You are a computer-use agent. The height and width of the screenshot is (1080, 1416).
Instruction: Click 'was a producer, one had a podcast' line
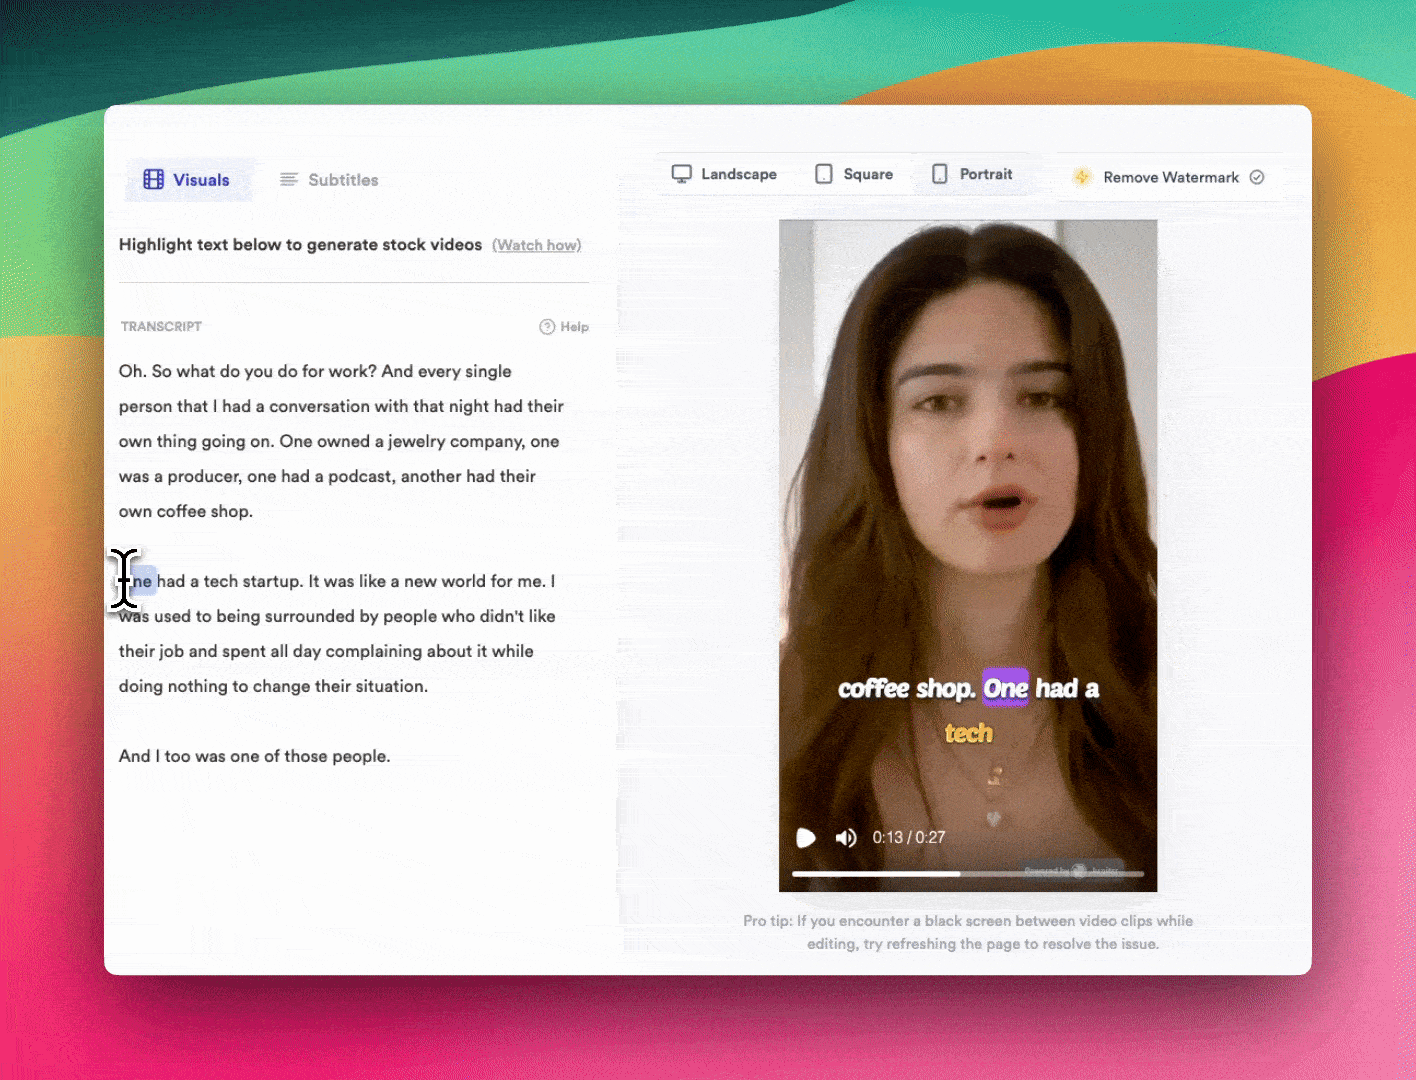[327, 476]
